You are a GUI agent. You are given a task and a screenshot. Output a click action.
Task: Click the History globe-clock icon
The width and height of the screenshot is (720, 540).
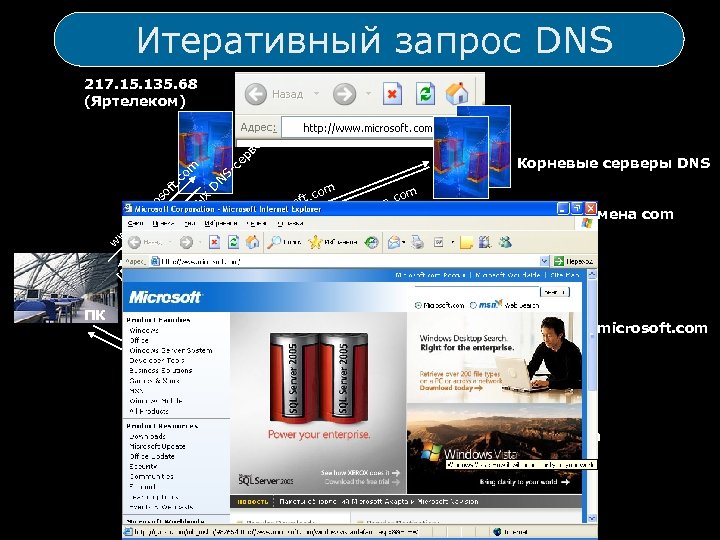pyautogui.click(x=371, y=242)
